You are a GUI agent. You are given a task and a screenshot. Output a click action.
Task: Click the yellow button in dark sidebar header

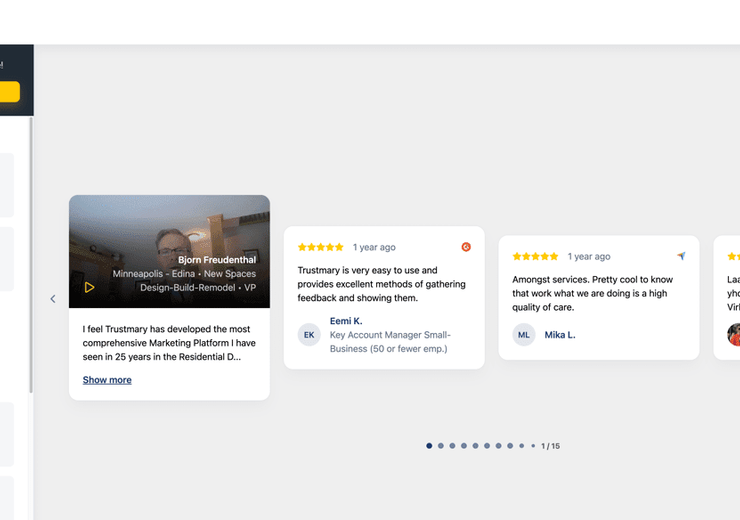[9, 92]
